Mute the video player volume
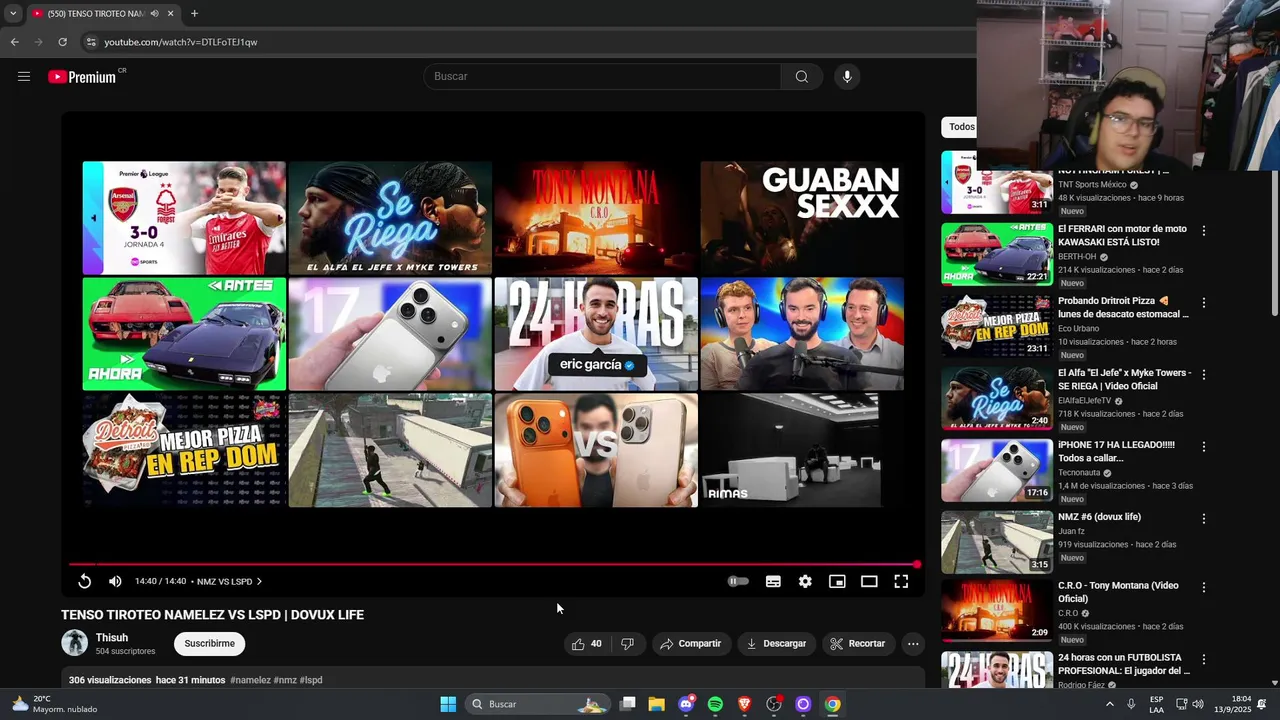Viewport: 1280px width, 720px height. coord(115,581)
